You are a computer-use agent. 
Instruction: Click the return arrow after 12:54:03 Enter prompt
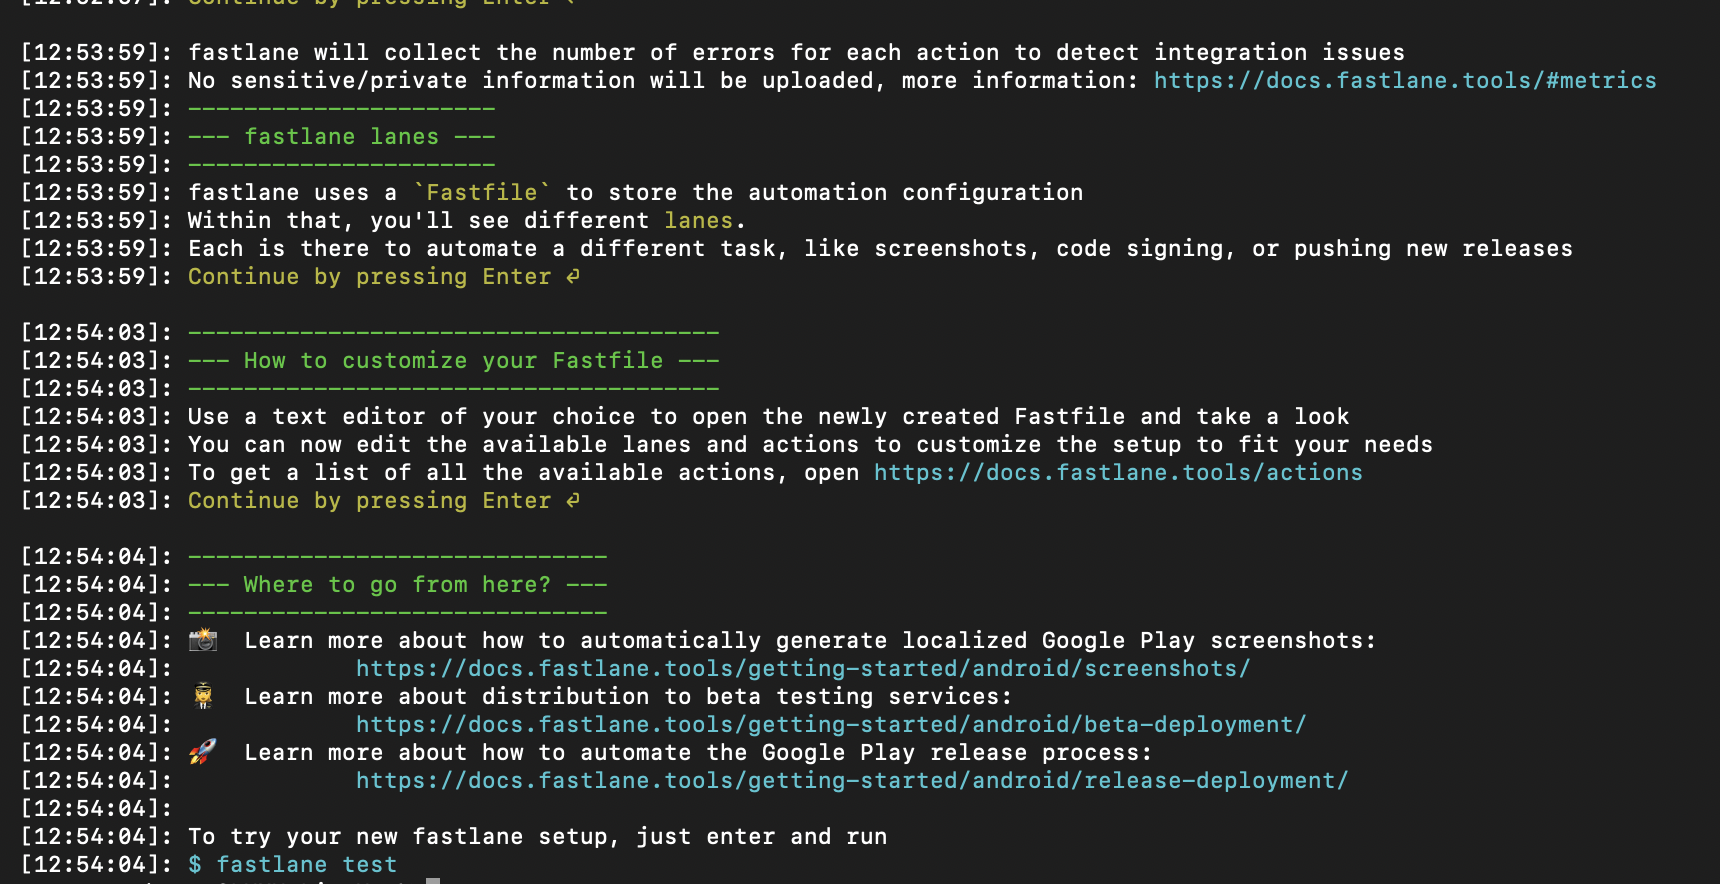573,500
